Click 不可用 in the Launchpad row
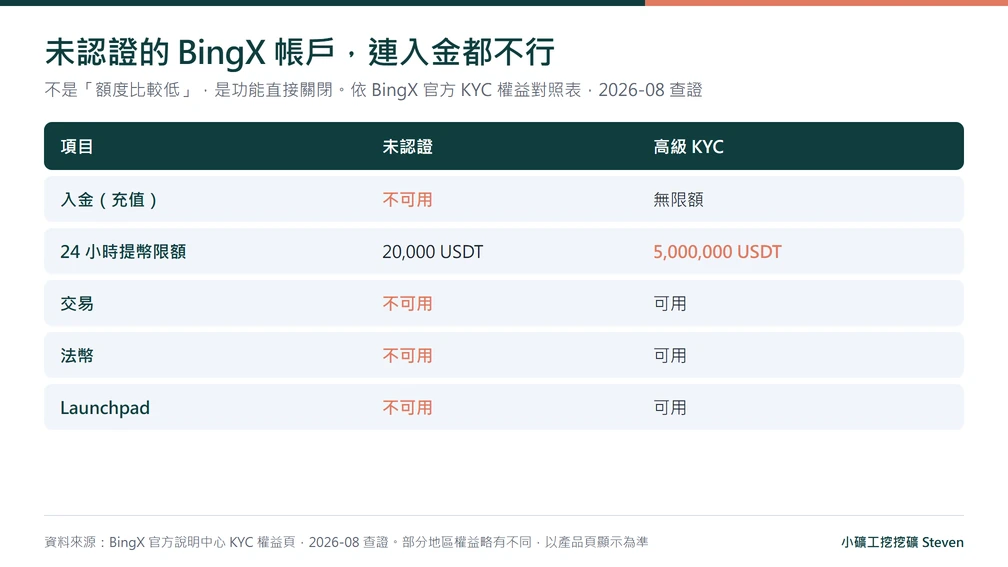Screen dimensions: 1008x567 [408, 408]
